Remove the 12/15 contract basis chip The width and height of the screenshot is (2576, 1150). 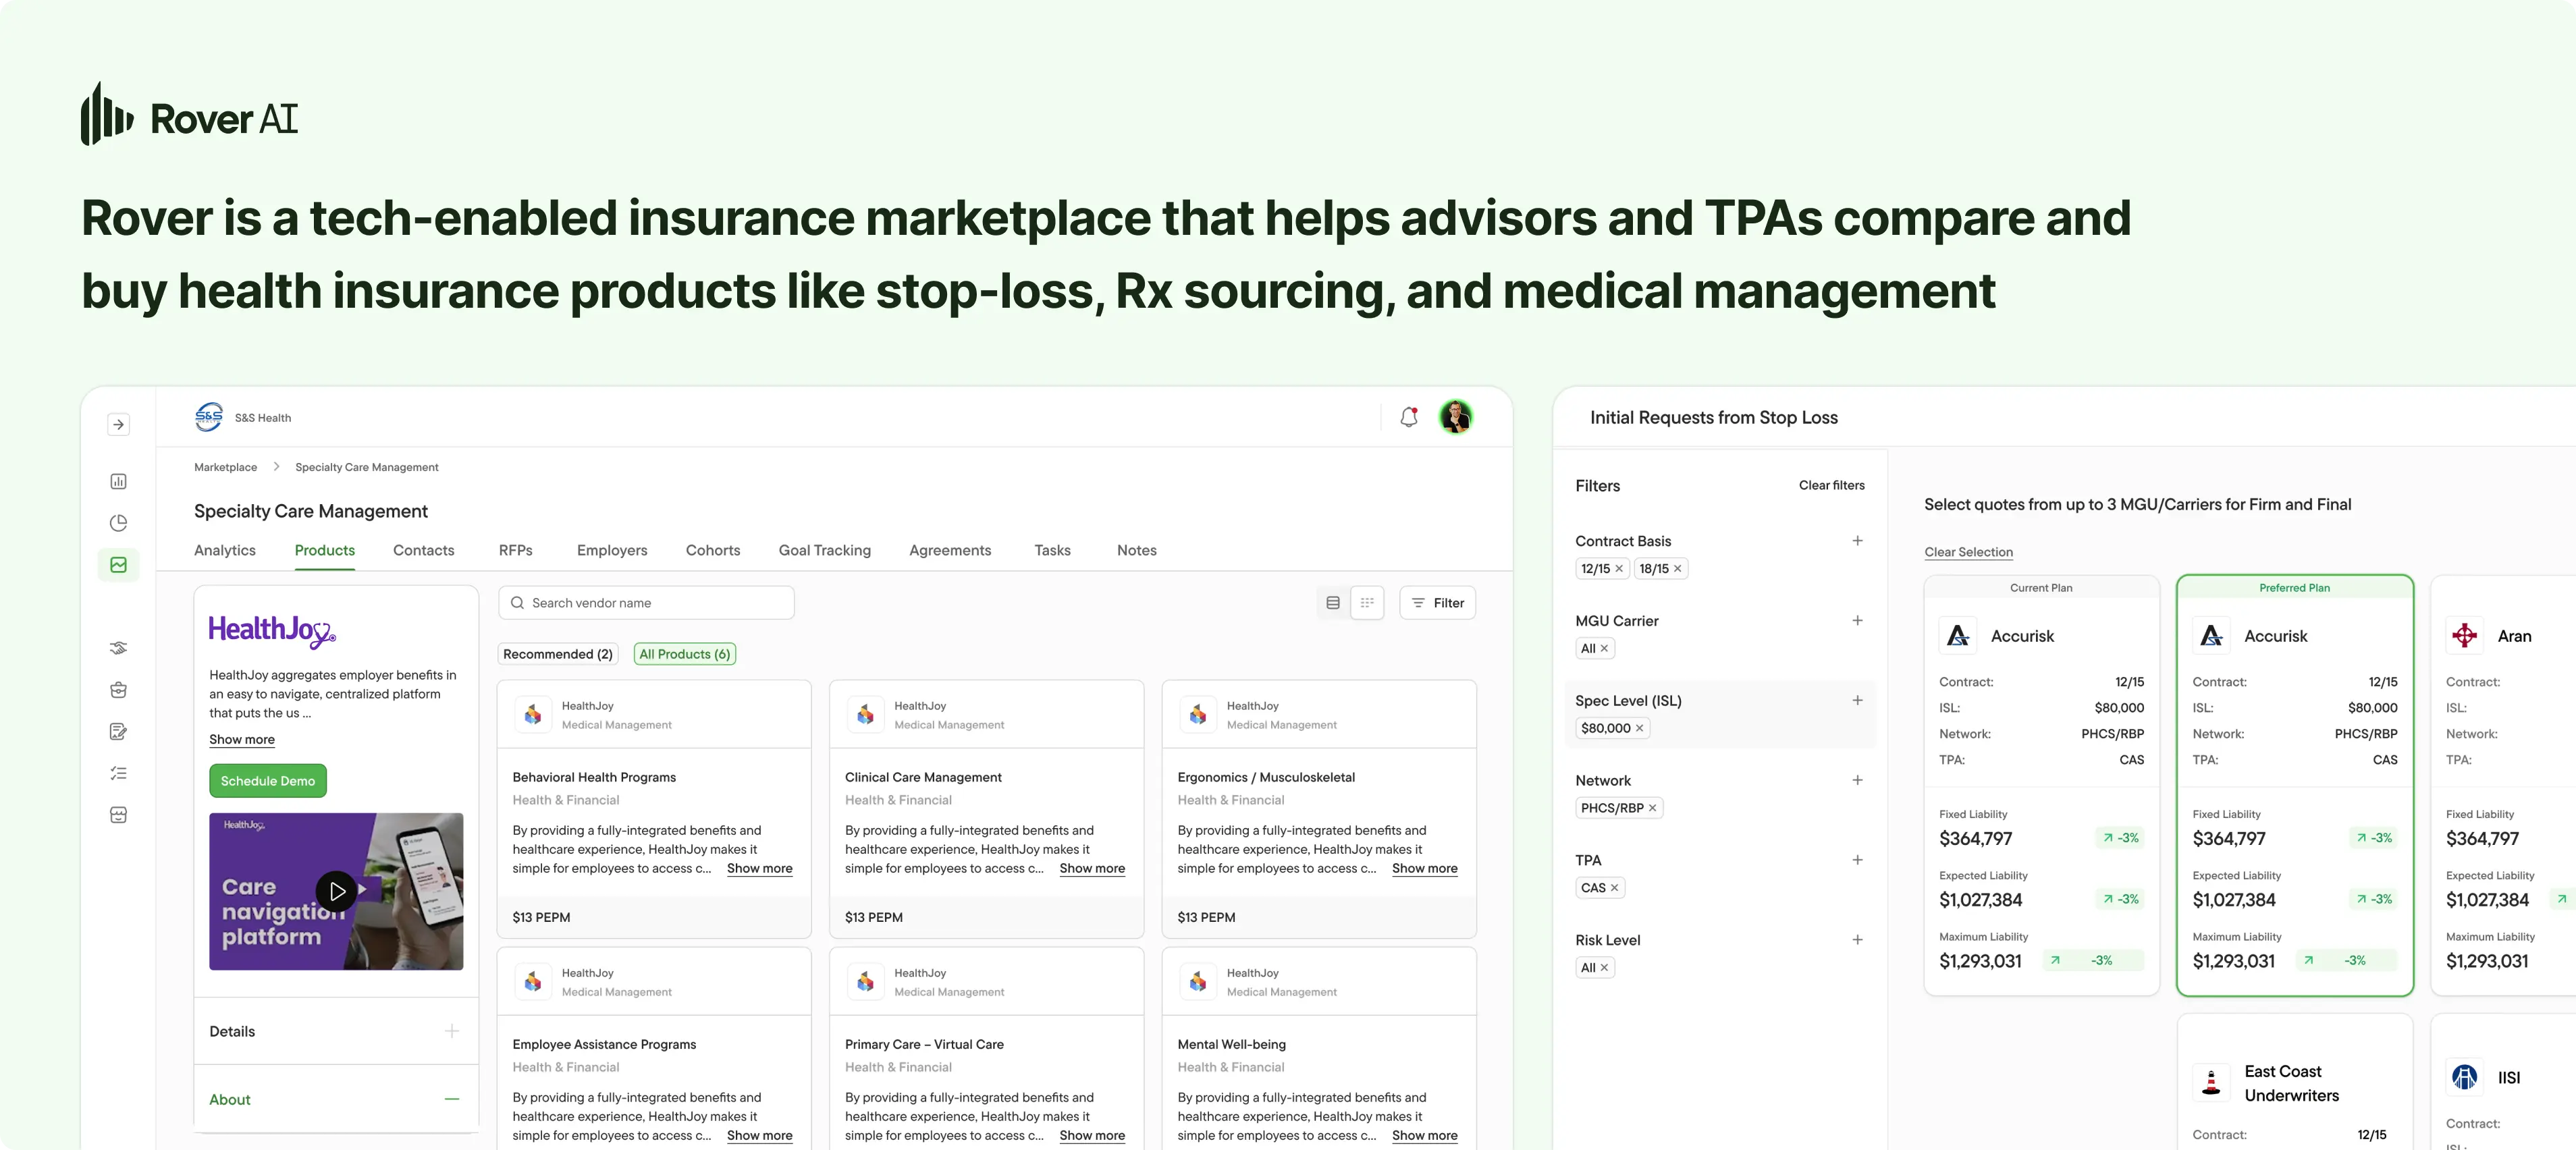tap(1619, 569)
